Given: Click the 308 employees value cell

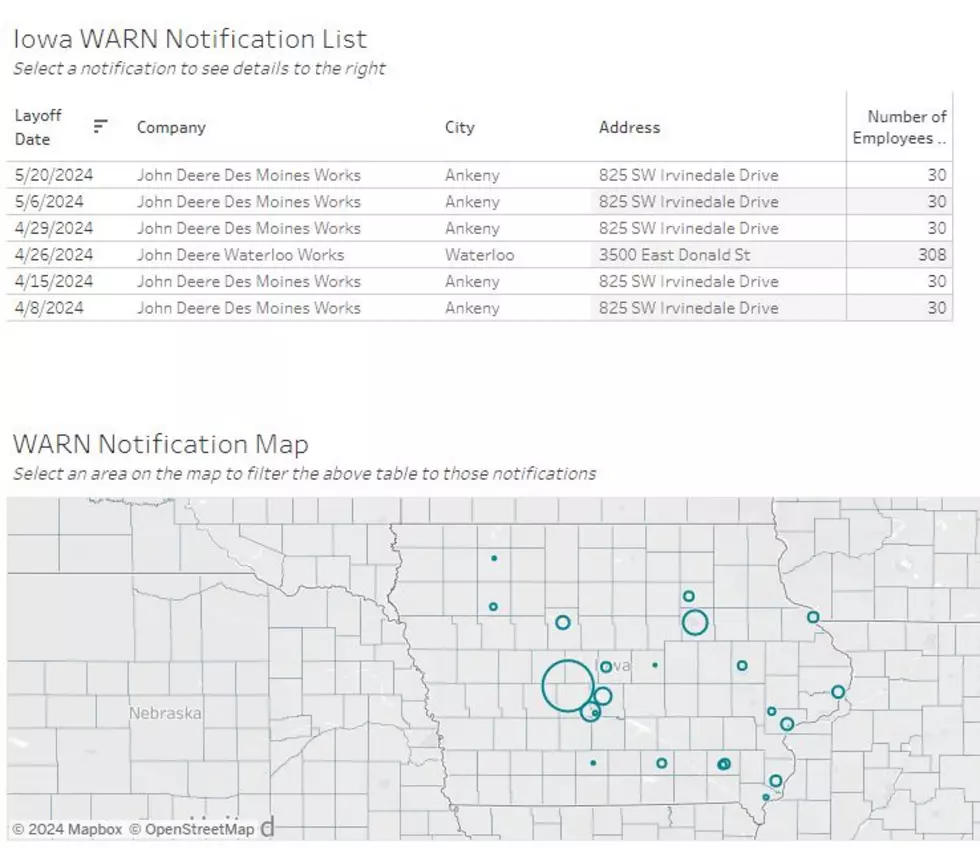Looking at the screenshot, I should [932, 255].
